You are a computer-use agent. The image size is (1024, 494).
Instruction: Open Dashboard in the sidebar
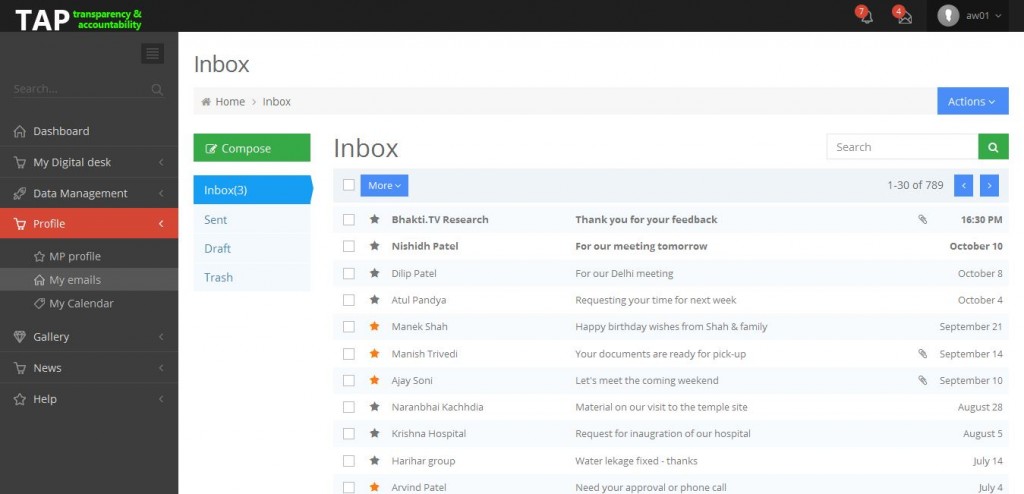(x=89, y=131)
